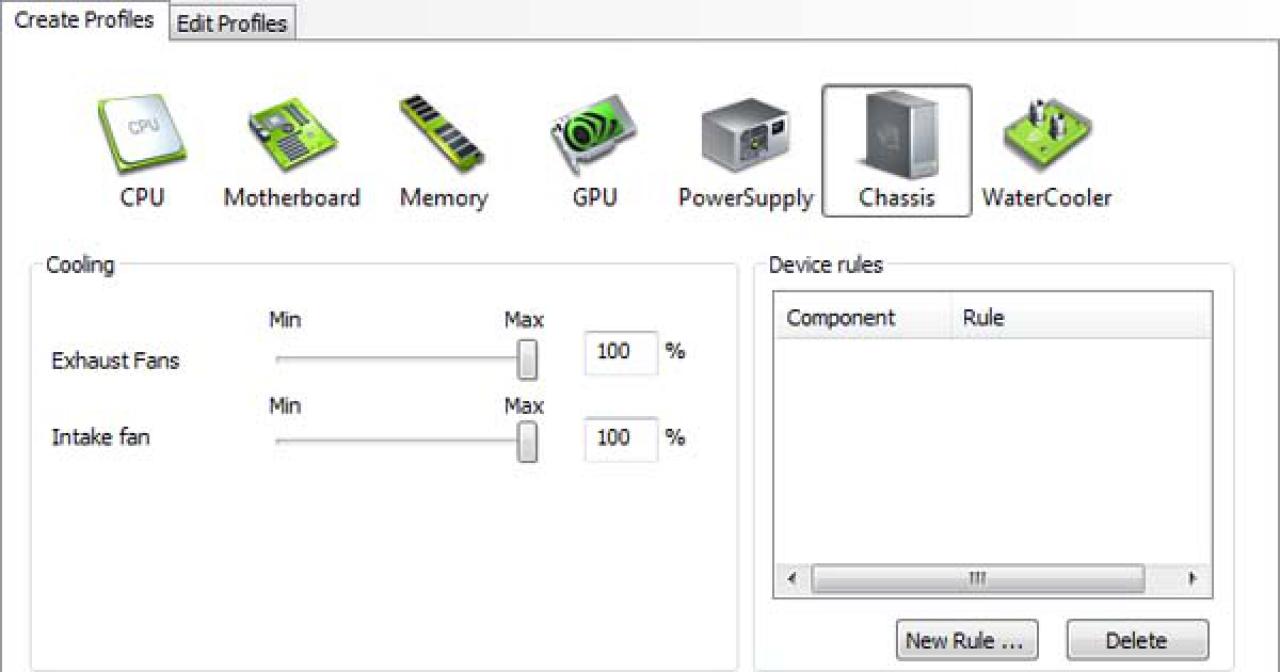Image resolution: width=1280 pixels, height=672 pixels.
Task: Select the Chassis component icon
Action: [897, 150]
